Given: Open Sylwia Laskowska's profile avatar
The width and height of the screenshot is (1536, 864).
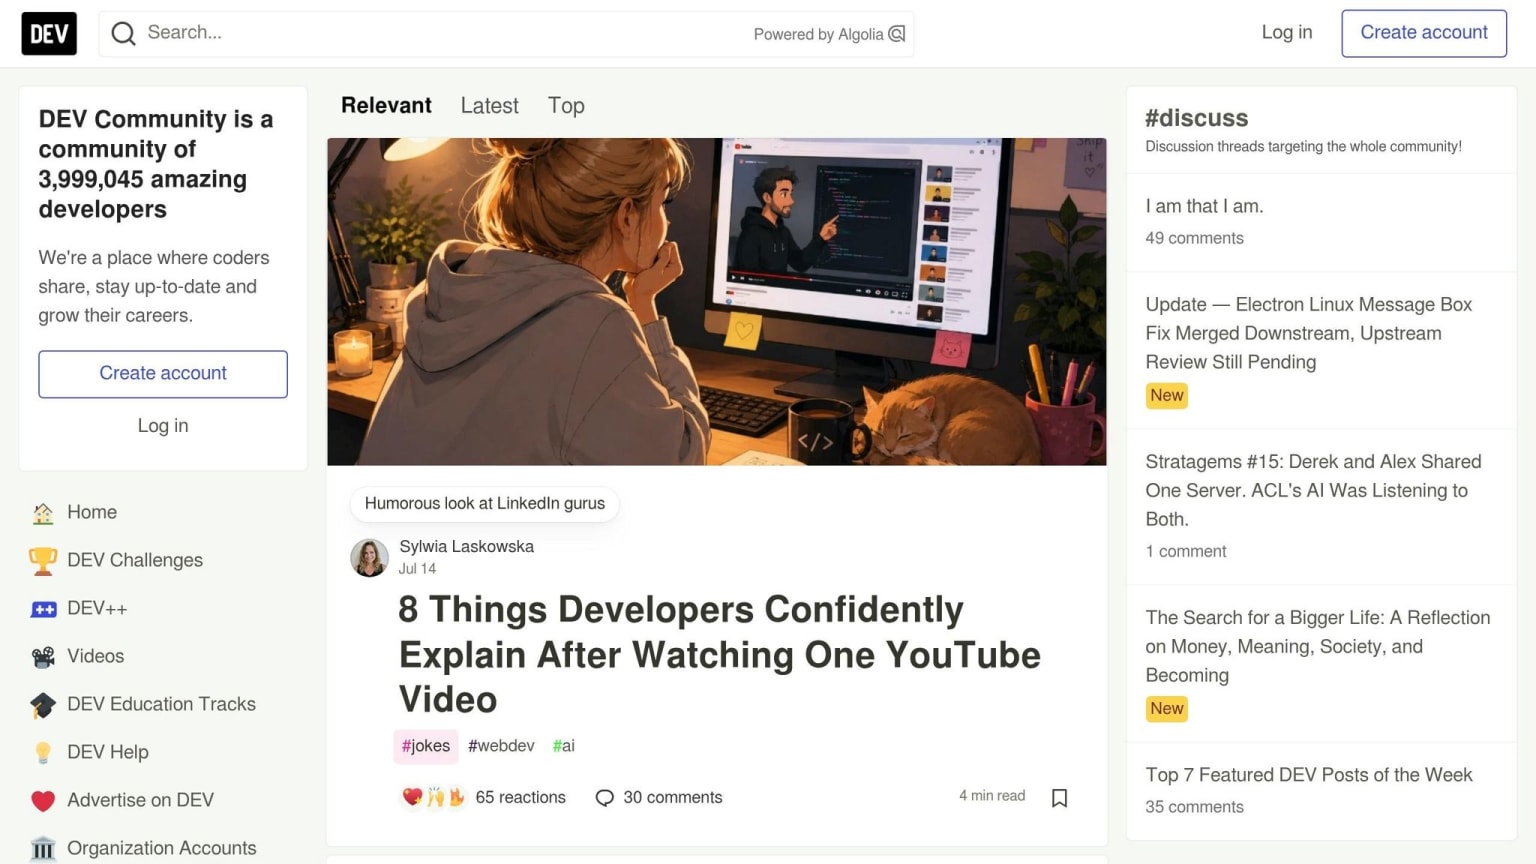Looking at the screenshot, I should click(x=369, y=558).
